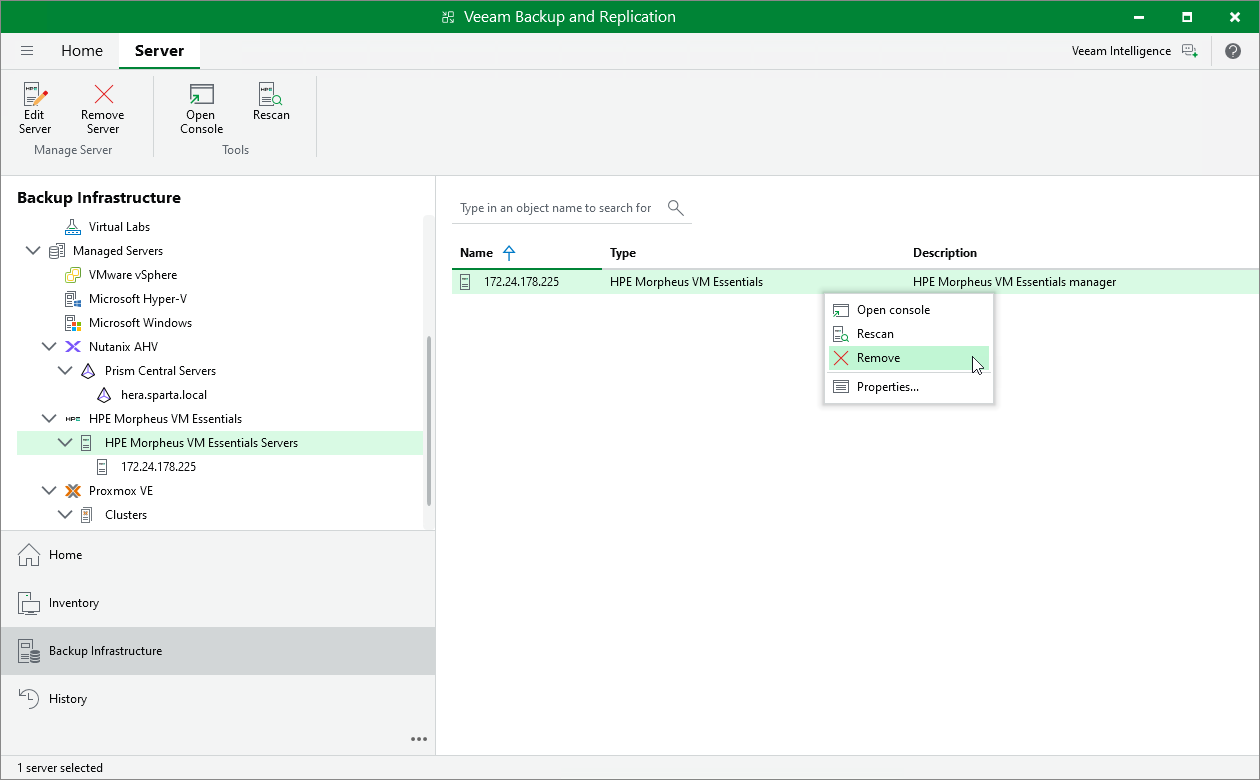Click the search magnifier icon
This screenshot has height=780, width=1260.
coord(676,208)
